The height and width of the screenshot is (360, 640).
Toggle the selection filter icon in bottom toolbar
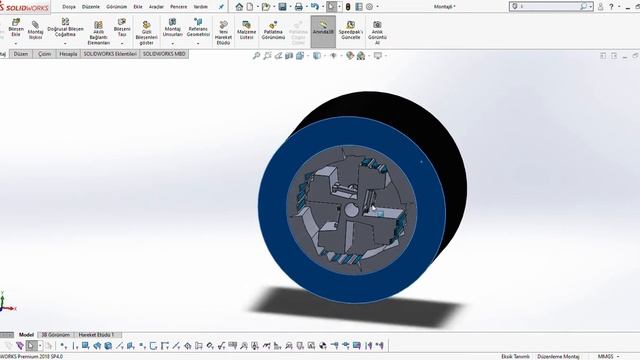tap(20, 346)
